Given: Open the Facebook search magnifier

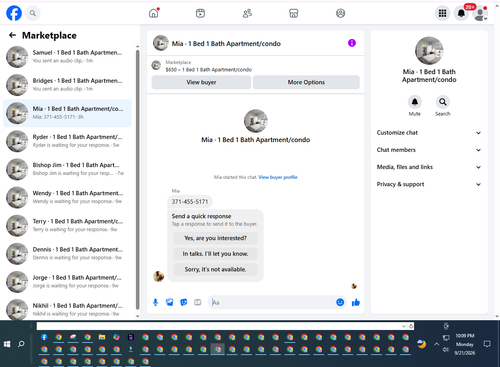Looking at the screenshot, I should tap(32, 13).
